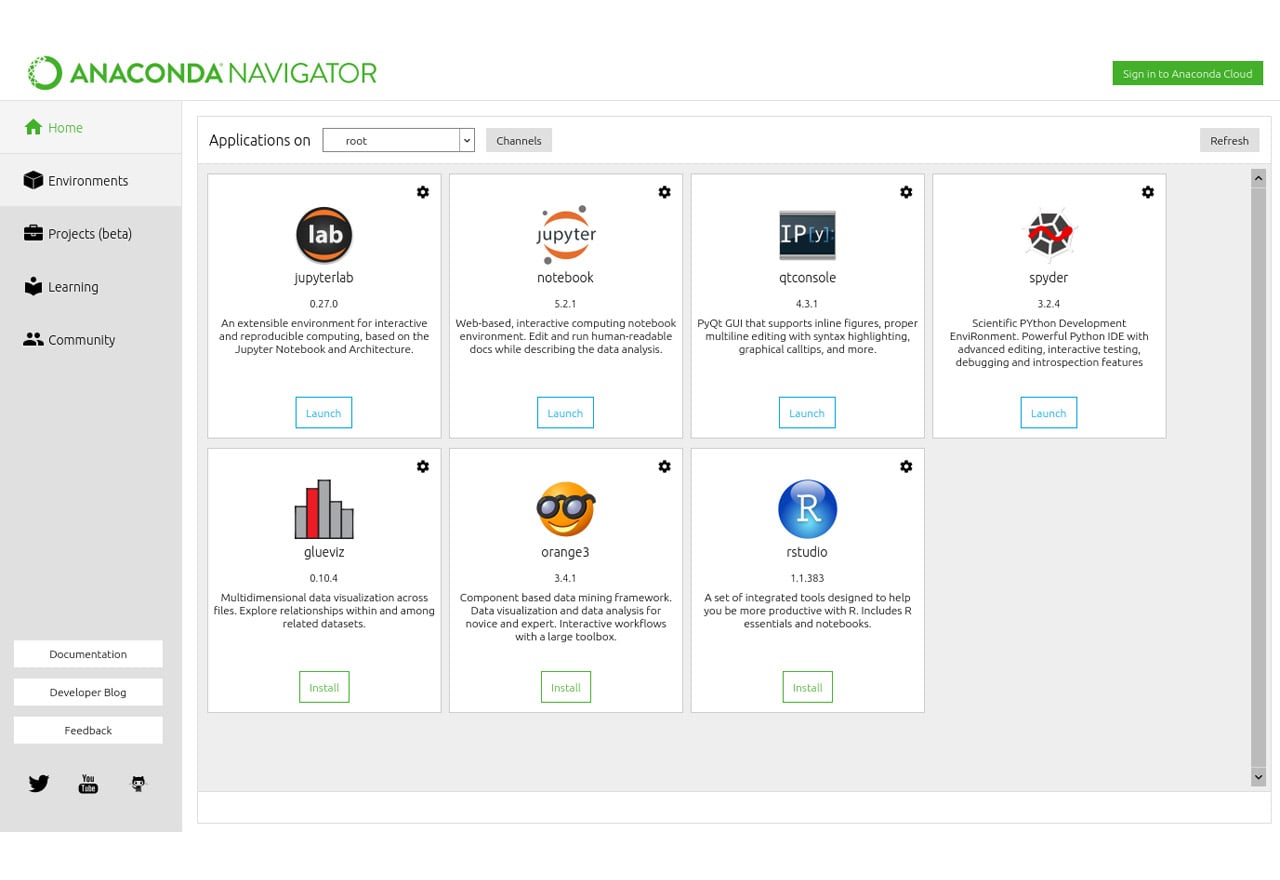This screenshot has width=1280, height=880.
Task: Open Anaconda GitHub page icon
Action: 139,784
